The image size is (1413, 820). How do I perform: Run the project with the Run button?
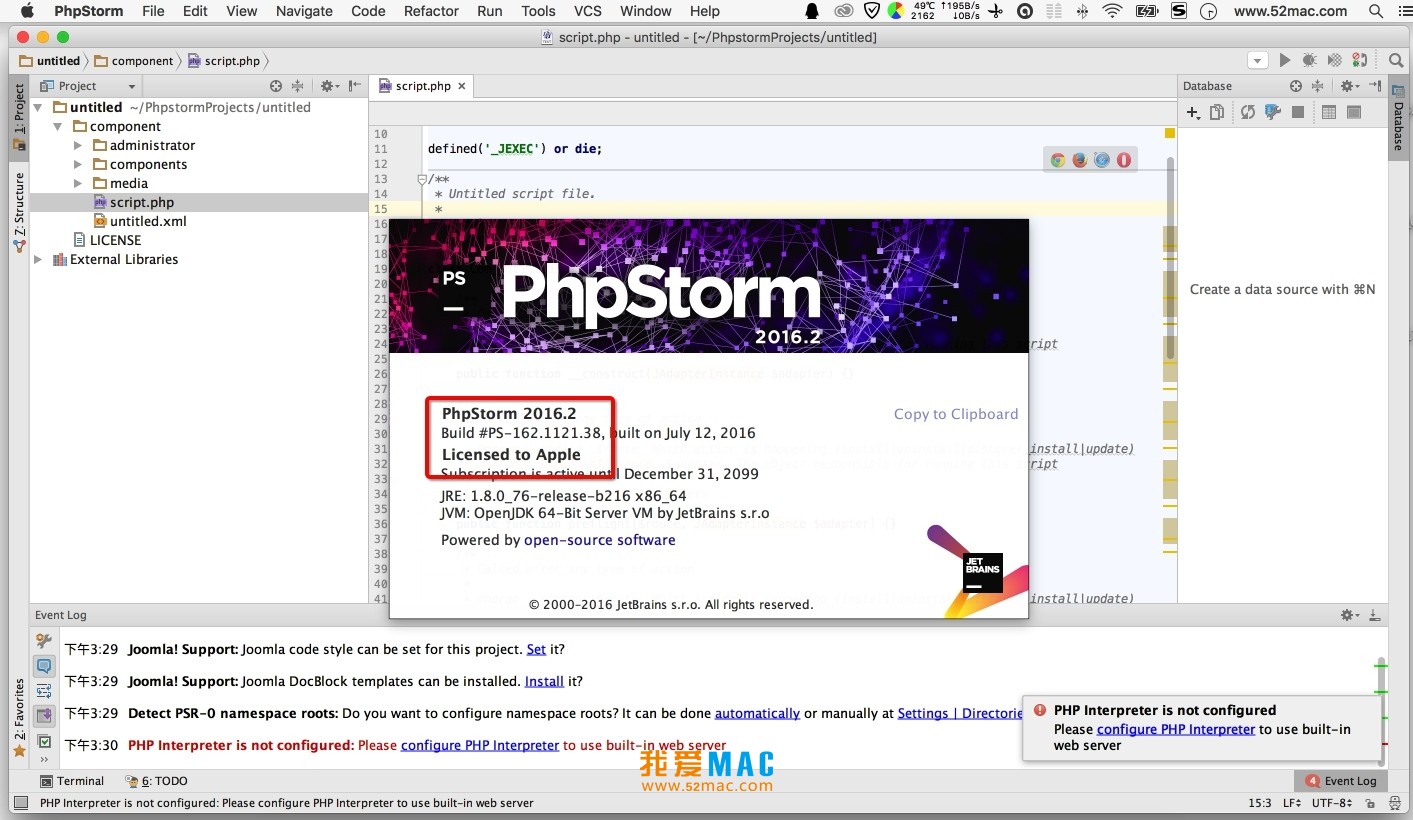(x=1285, y=61)
